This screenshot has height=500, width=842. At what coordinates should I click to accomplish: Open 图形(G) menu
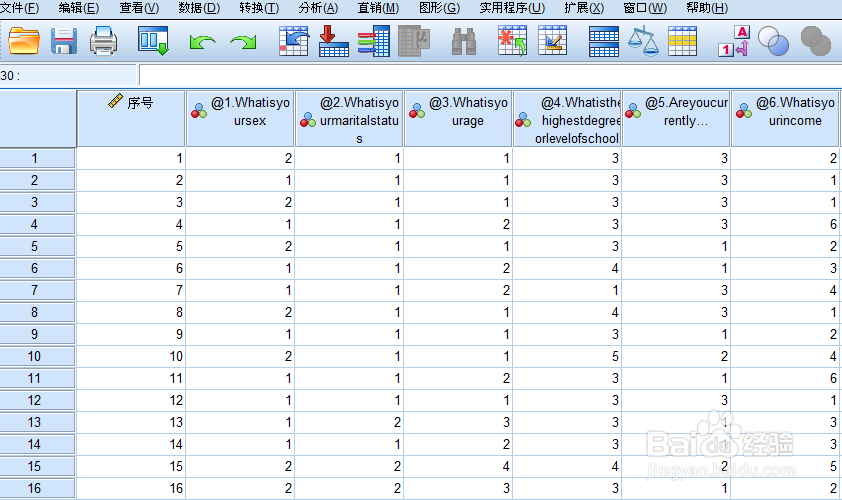point(439,8)
